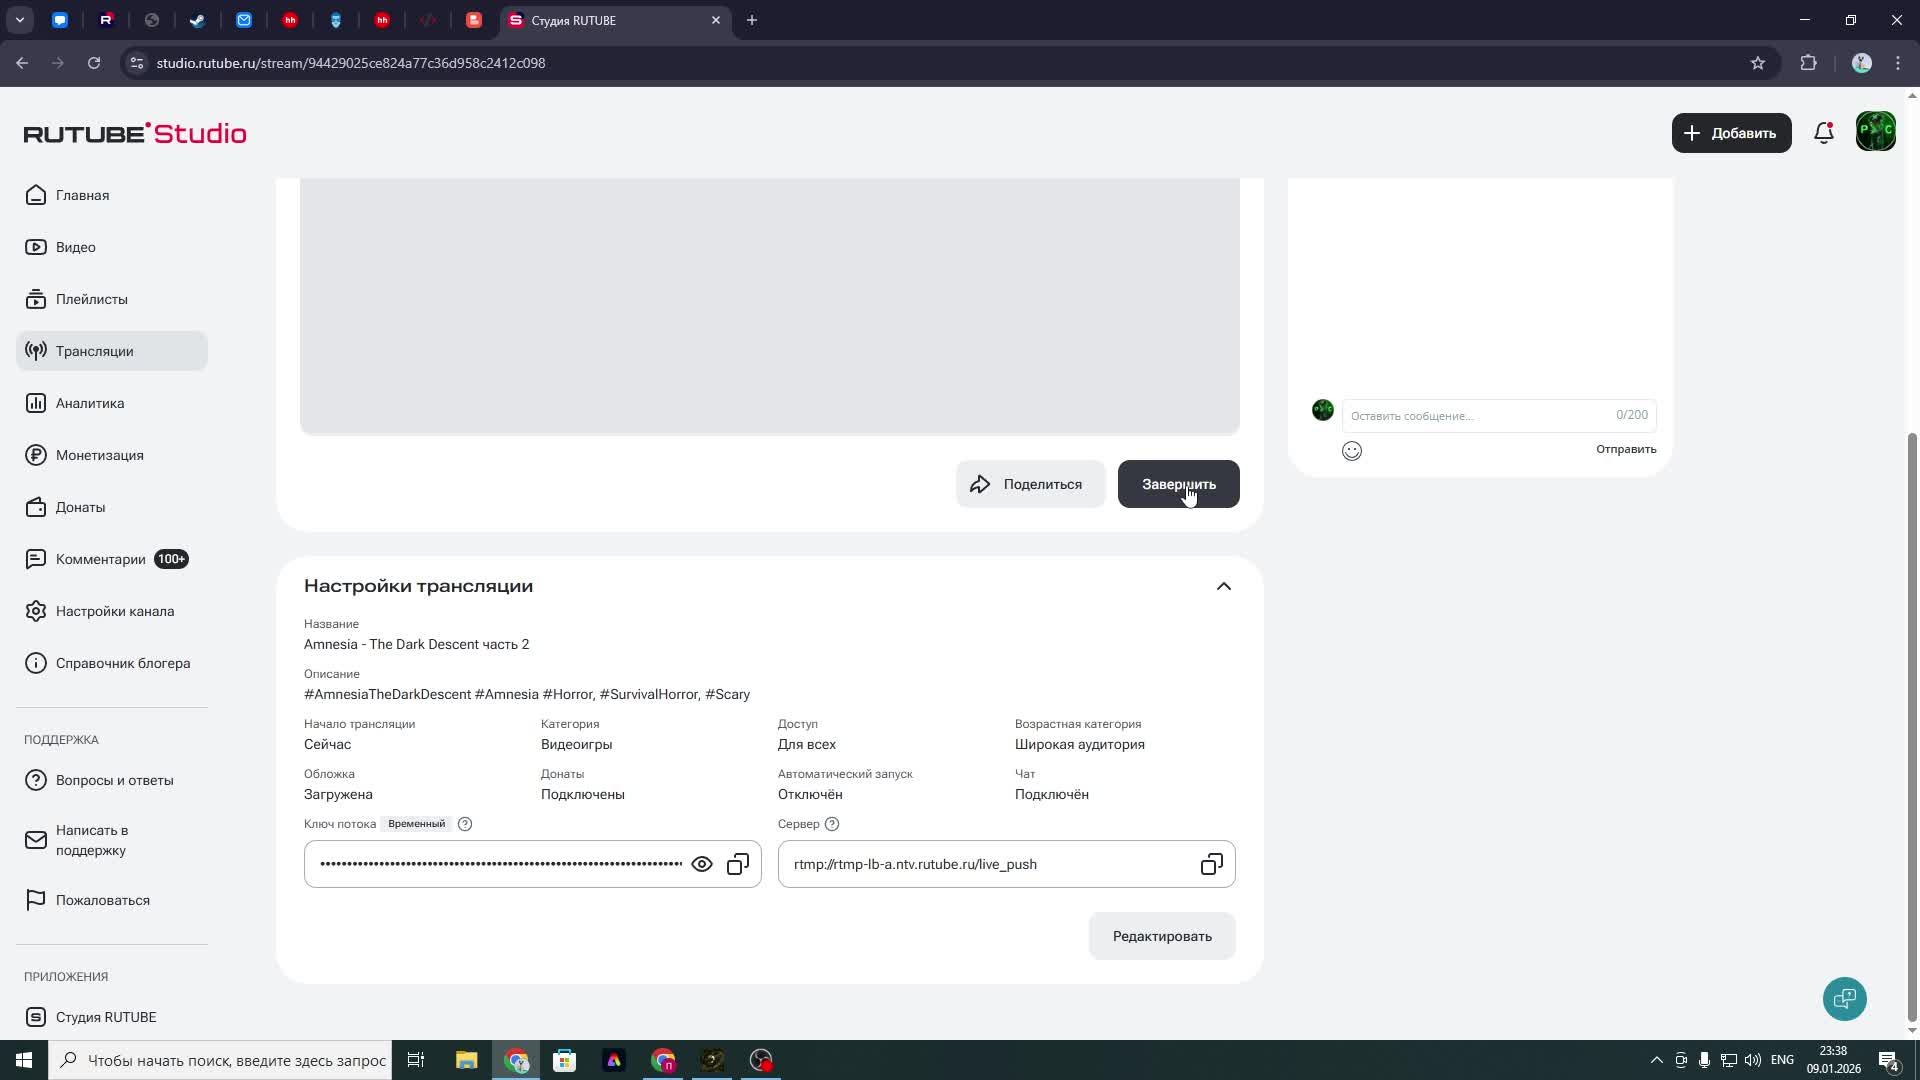This screenshot has height=1080, width=1920.
Task: Open notifications bell
Action: pyautogui.click(x=1823, y=133)
